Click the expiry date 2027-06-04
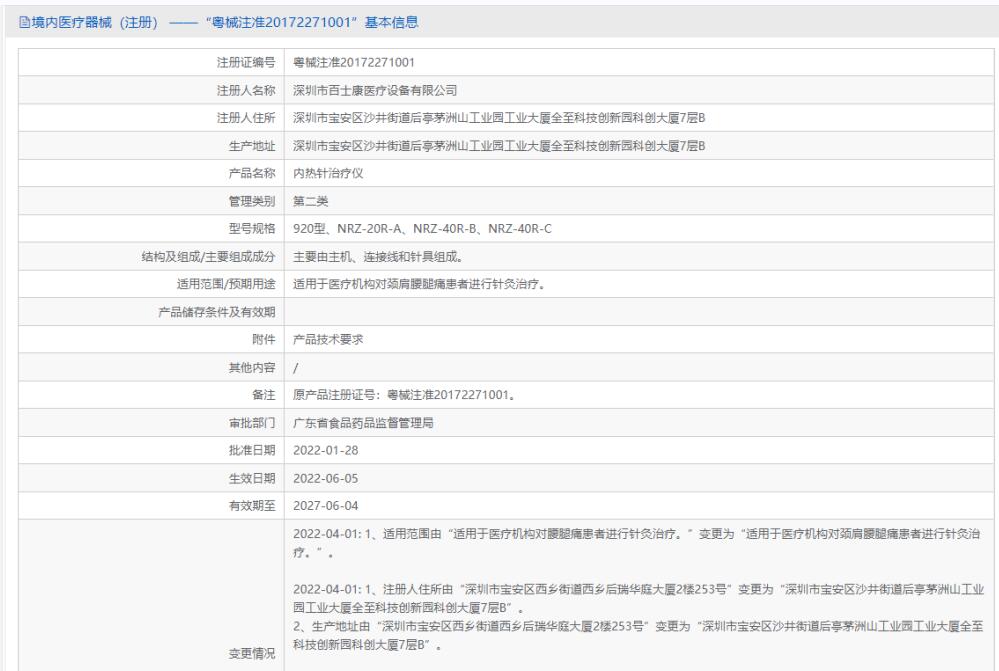The image size is (999, 671). click(326, 506)
